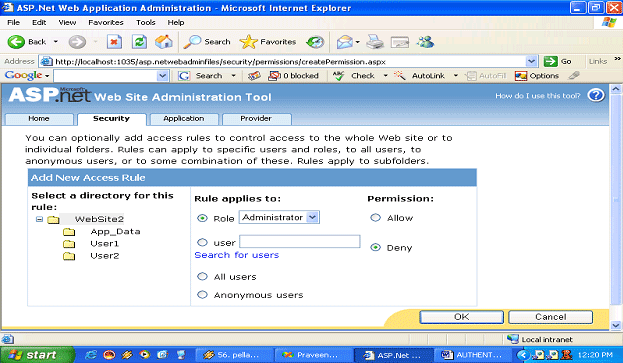Click the Mail envelope icon
Screen dimensions: 623x363
(344, 42)
